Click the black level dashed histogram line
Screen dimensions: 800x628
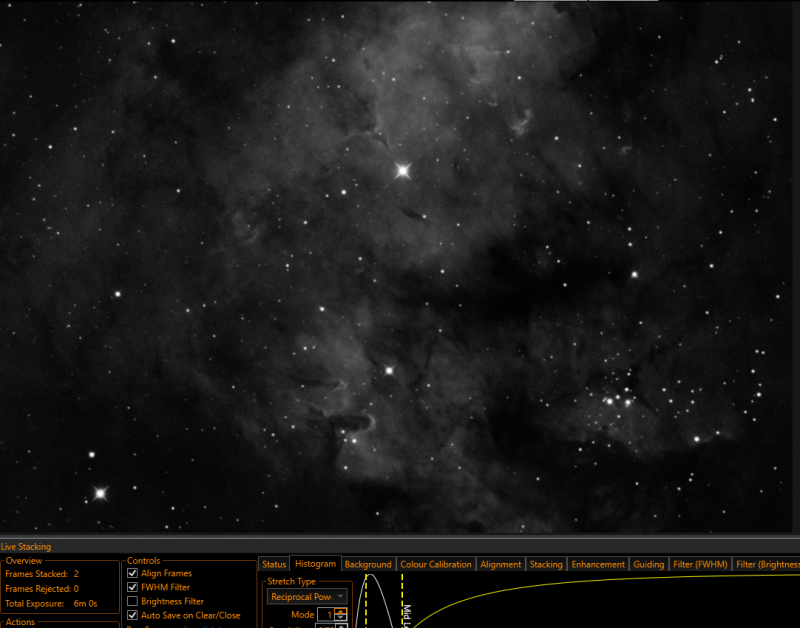pyautogui.click(x=366, y=600)
